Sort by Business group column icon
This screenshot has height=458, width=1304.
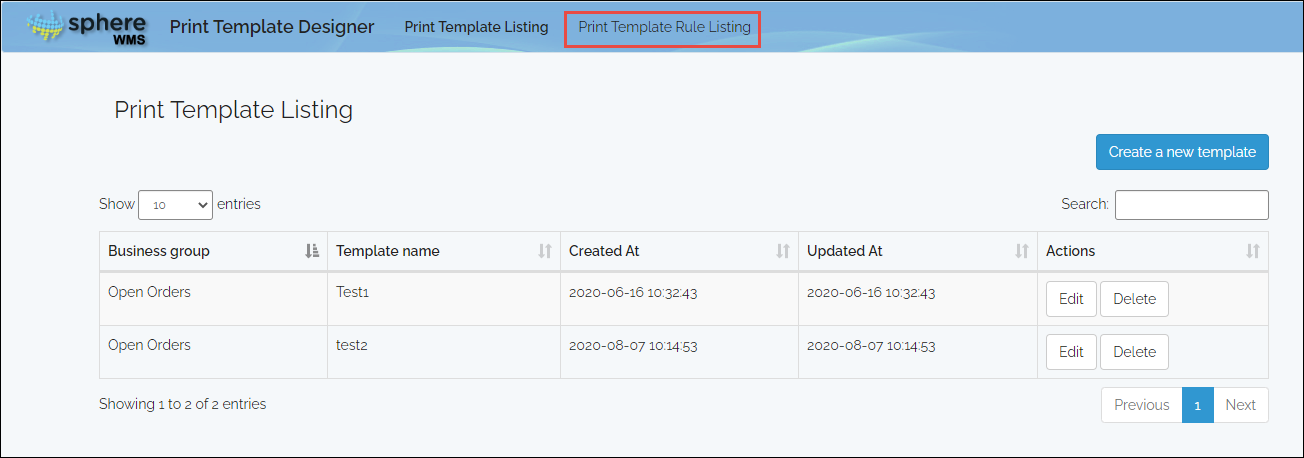coord(311,251)
